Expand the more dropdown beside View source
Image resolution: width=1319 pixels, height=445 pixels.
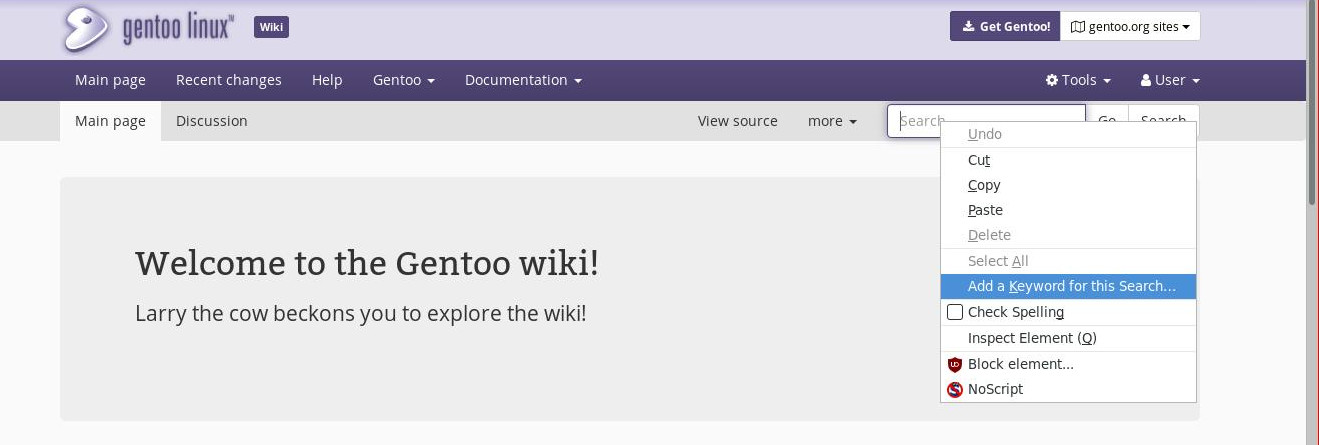832,121
